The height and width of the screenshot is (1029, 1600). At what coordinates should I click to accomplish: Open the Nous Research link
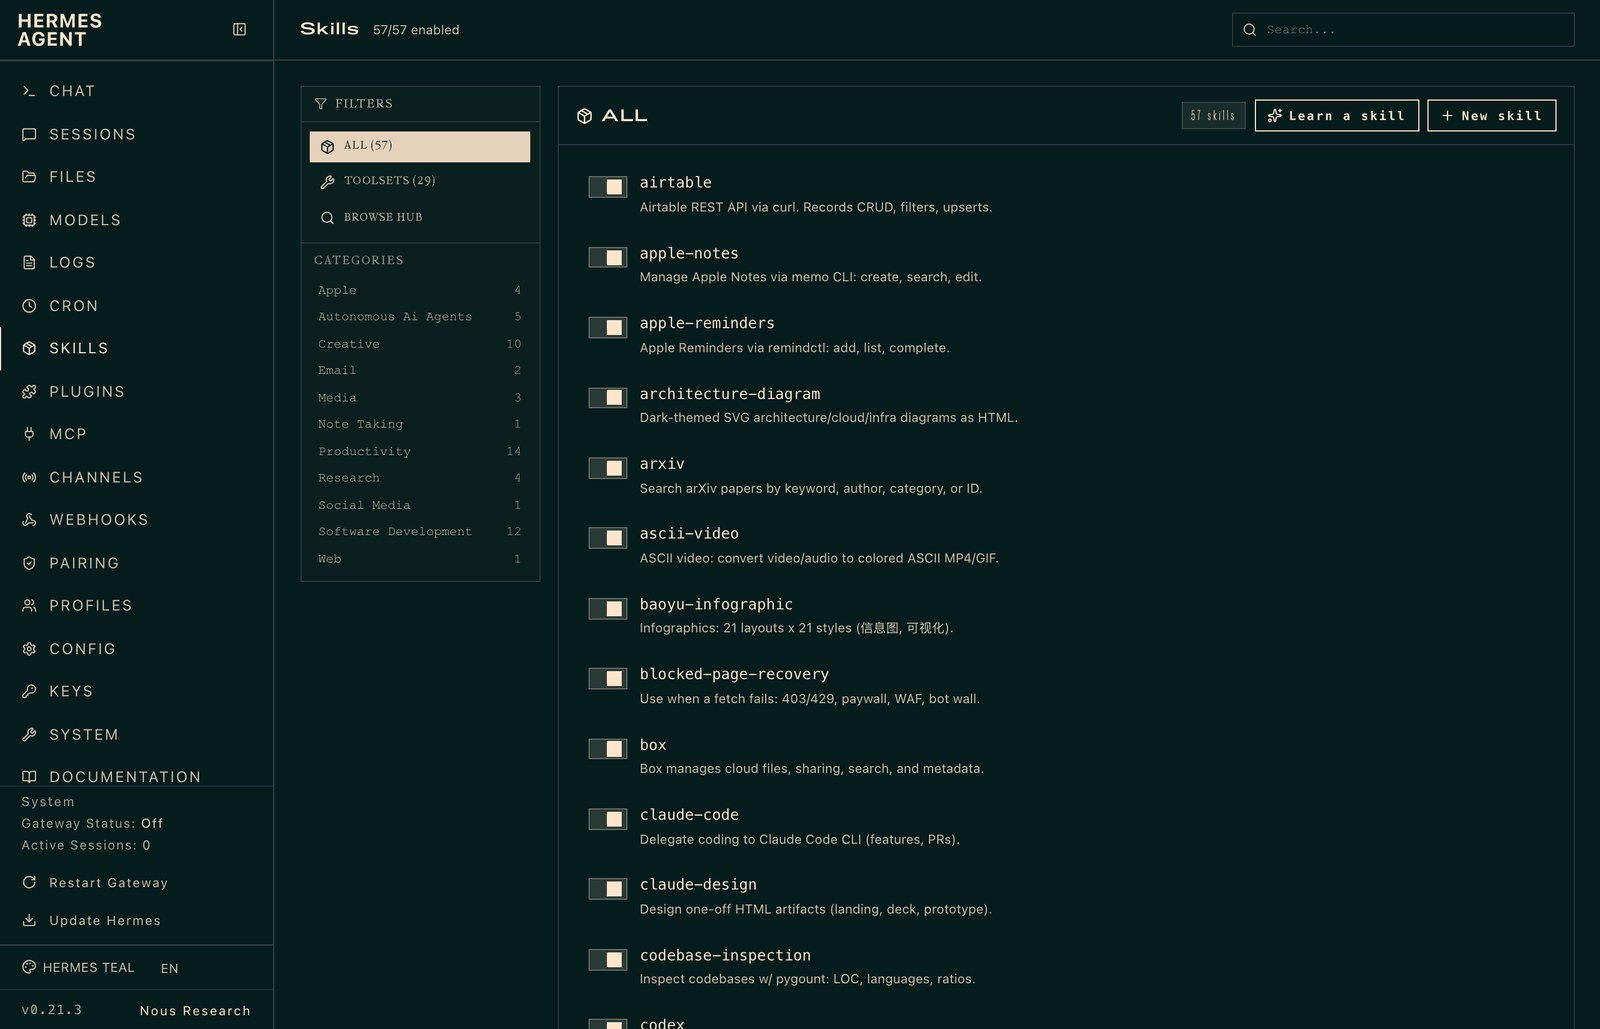195,1011
